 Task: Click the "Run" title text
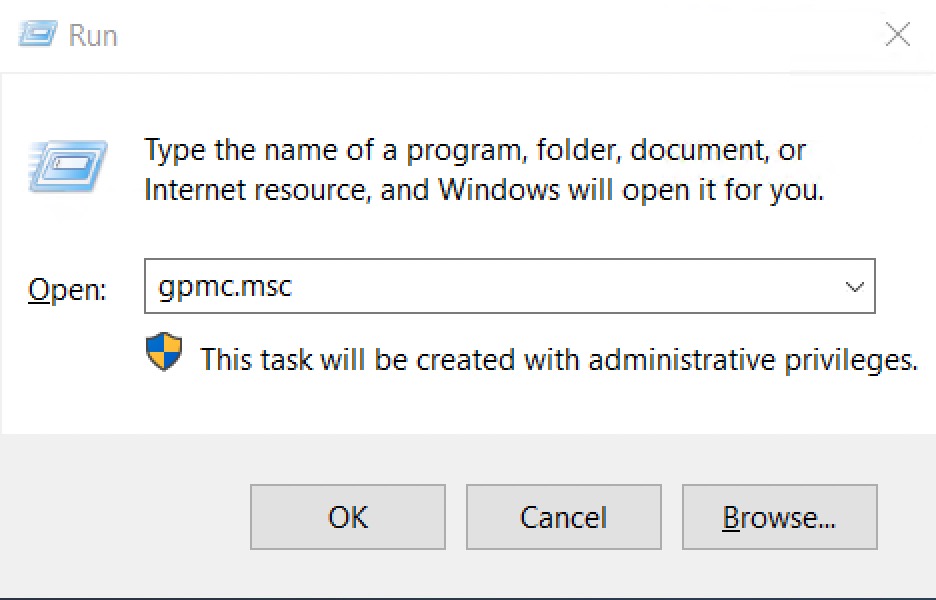coord(93,35)
